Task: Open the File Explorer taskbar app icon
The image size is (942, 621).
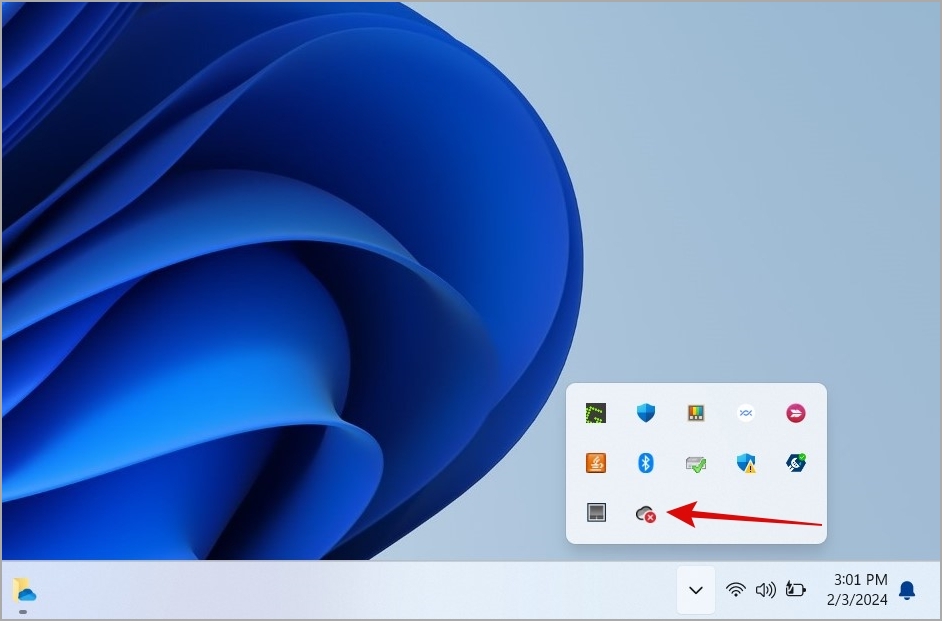Action: tap(24, 590)
